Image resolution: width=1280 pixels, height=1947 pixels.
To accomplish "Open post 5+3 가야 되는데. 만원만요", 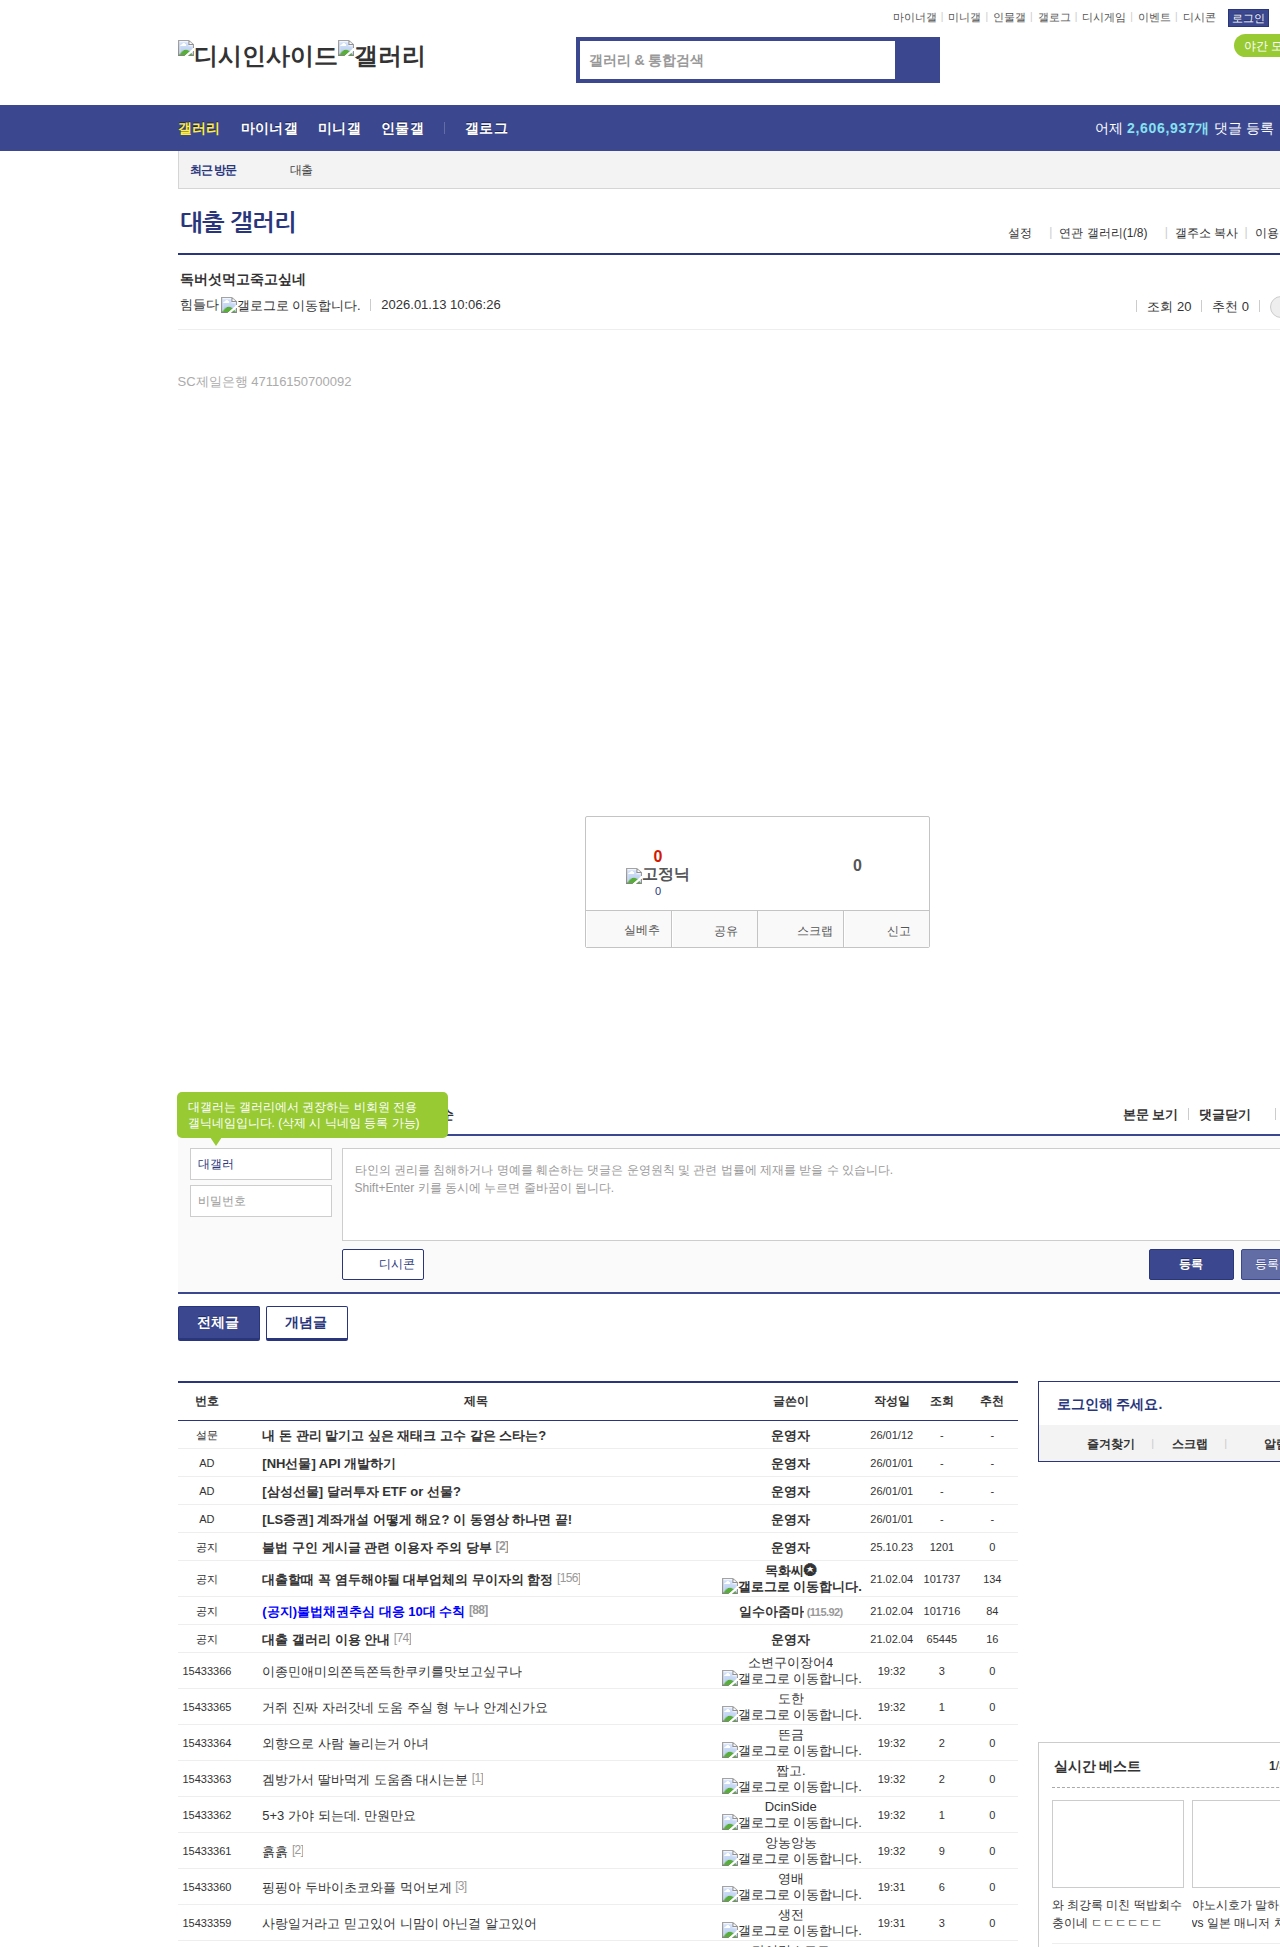I will click(338, 1816).
